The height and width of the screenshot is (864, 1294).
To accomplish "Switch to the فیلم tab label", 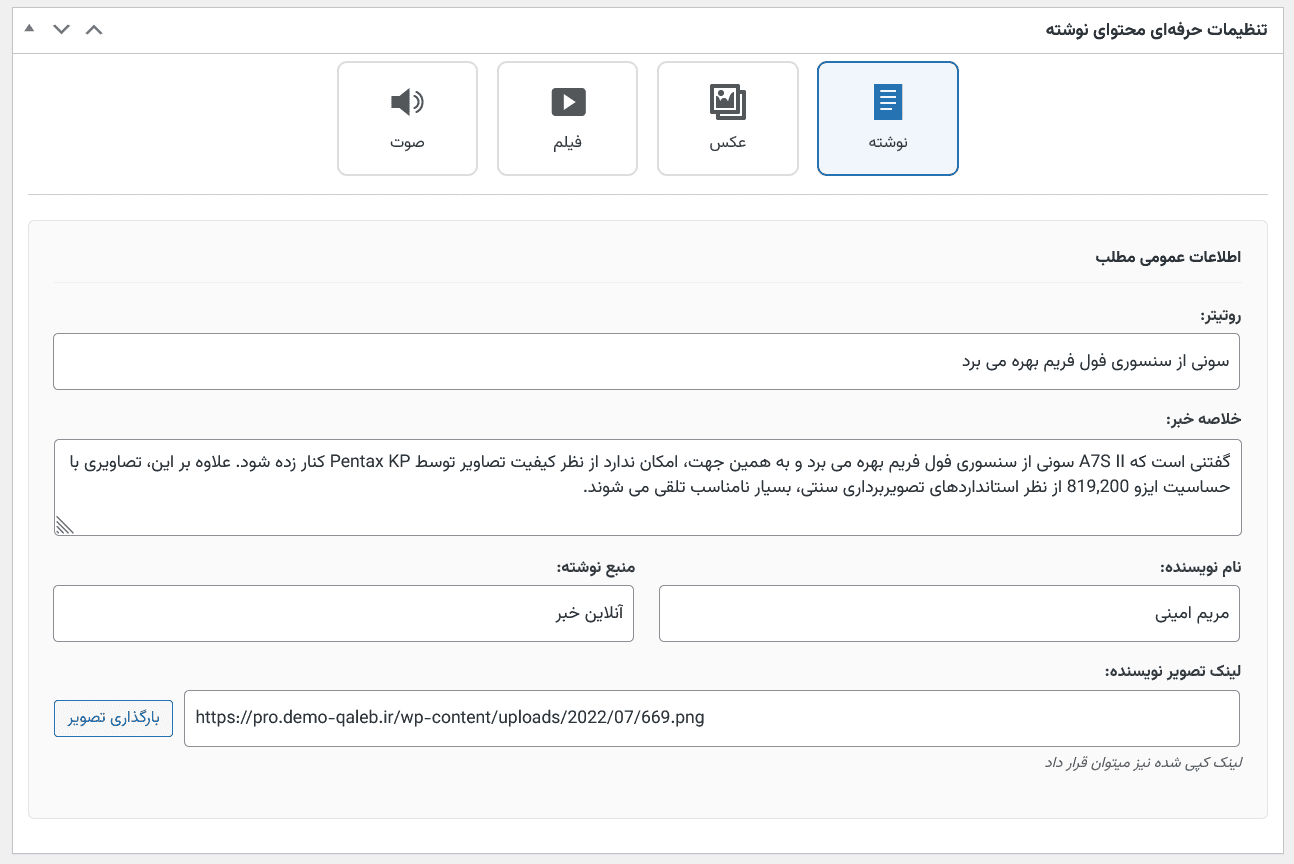I will [568, 142].
